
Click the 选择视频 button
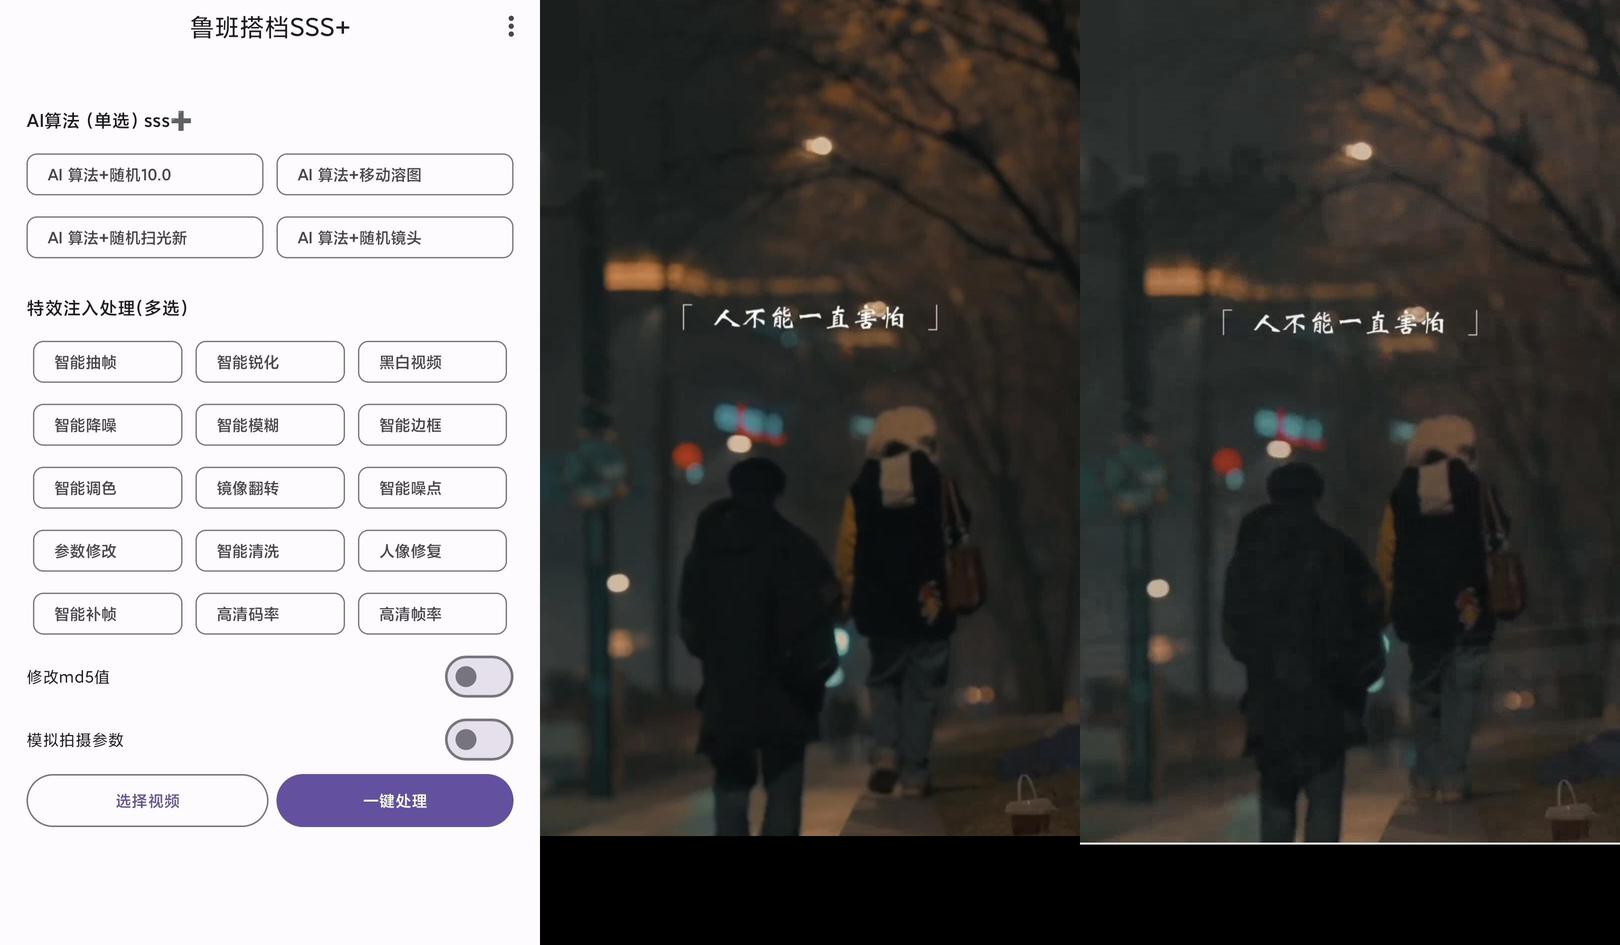point(147,801)
